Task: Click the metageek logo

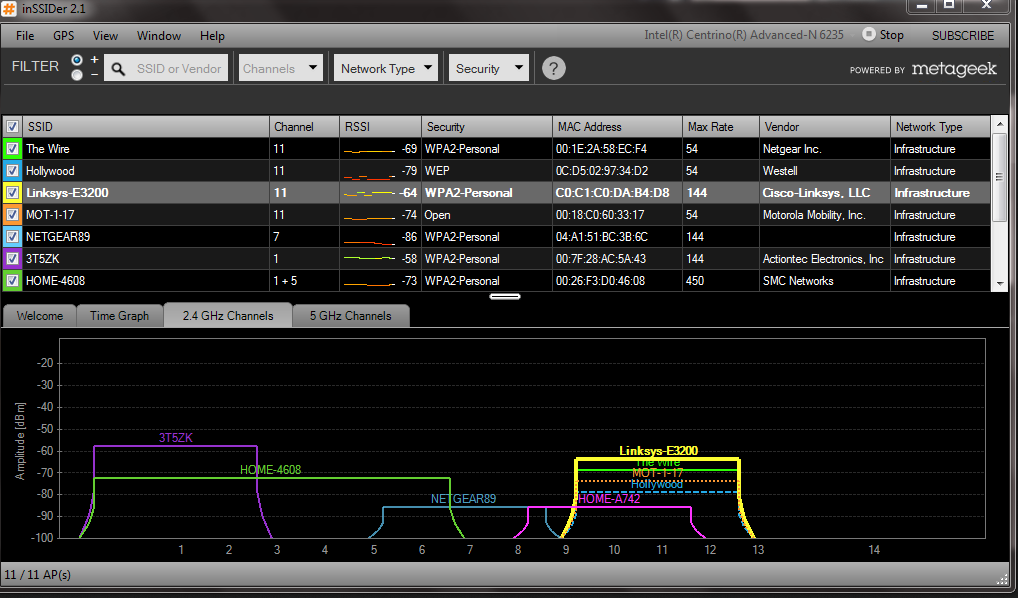Action: 954,69
